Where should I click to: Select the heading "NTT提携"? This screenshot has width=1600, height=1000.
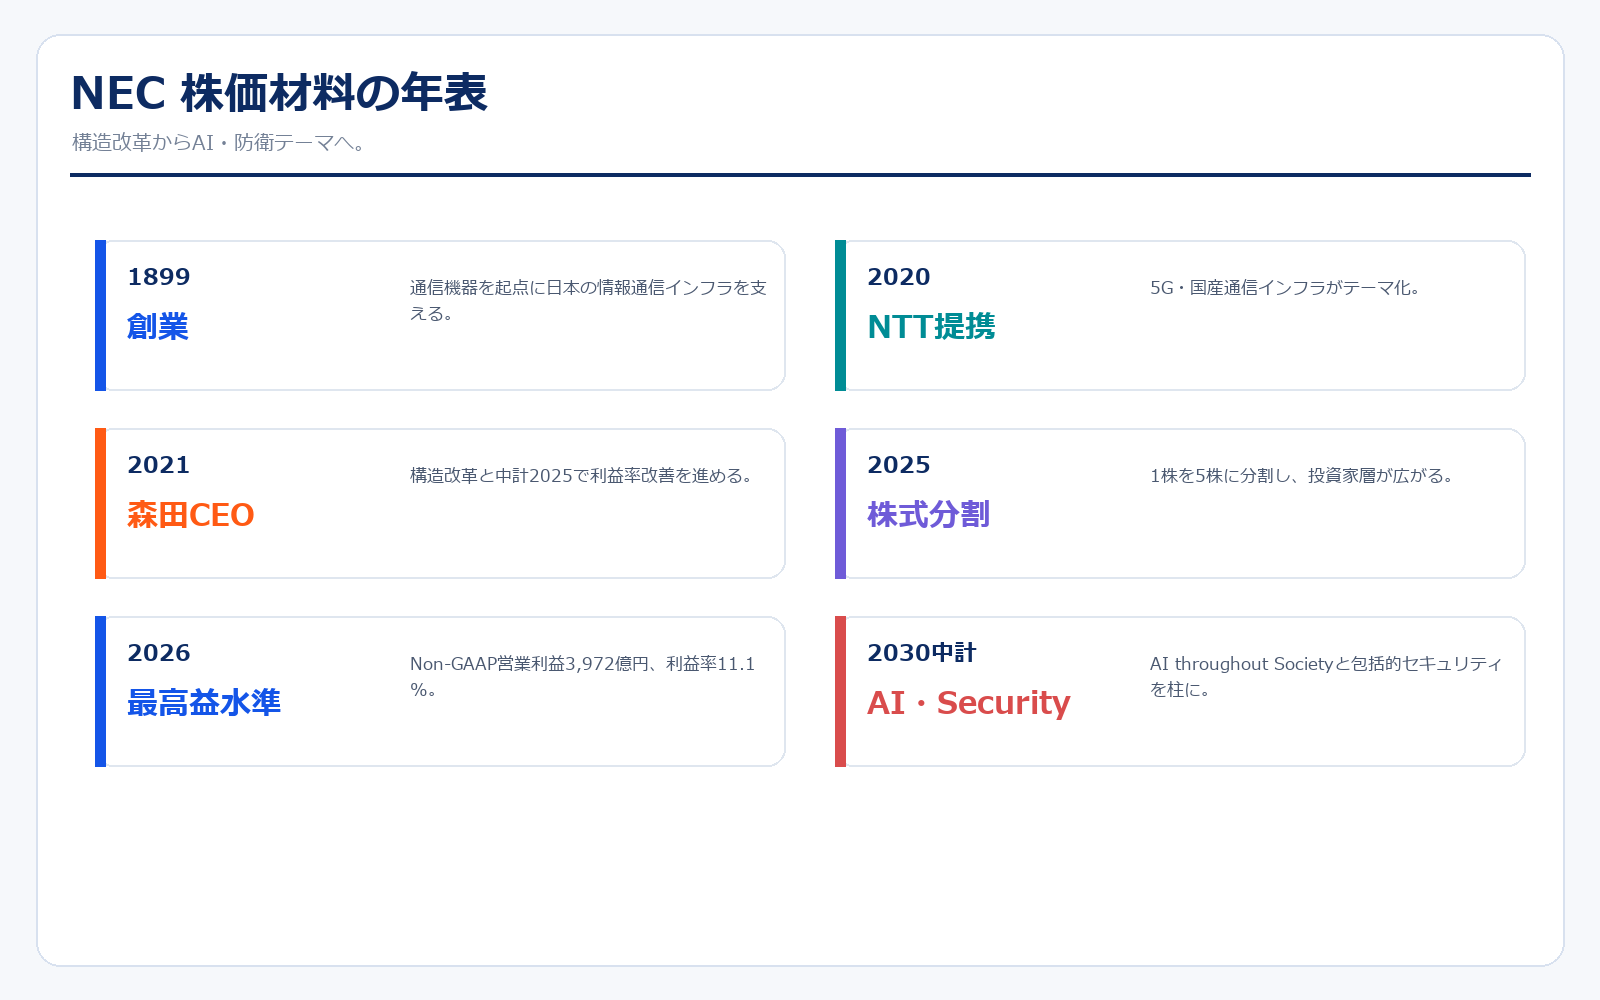click(x=931, y=326)
